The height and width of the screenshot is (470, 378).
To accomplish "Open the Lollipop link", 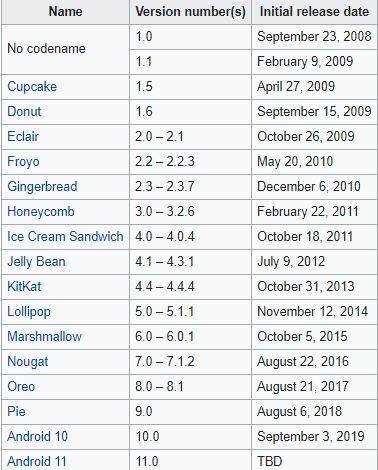I will click(29, 312).
